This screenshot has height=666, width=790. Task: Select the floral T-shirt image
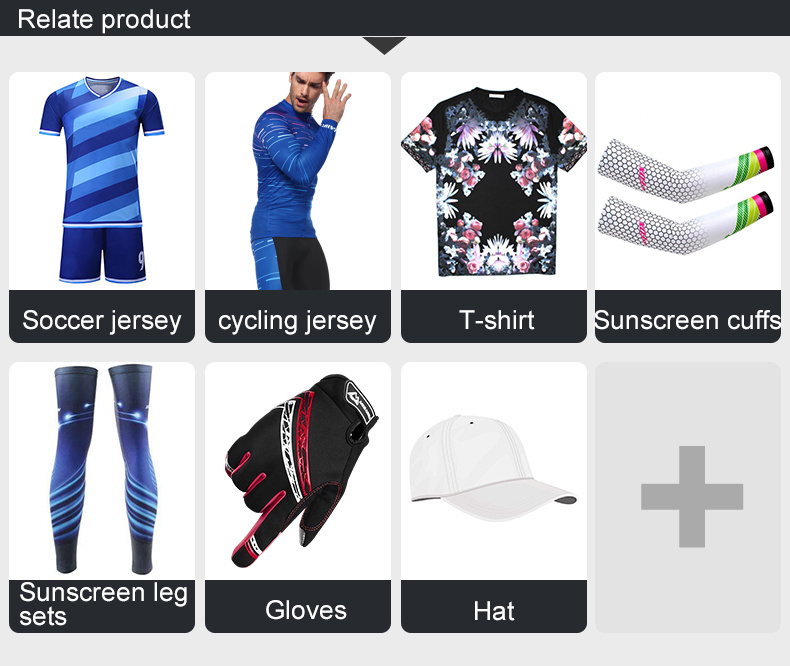coord(494,182)
